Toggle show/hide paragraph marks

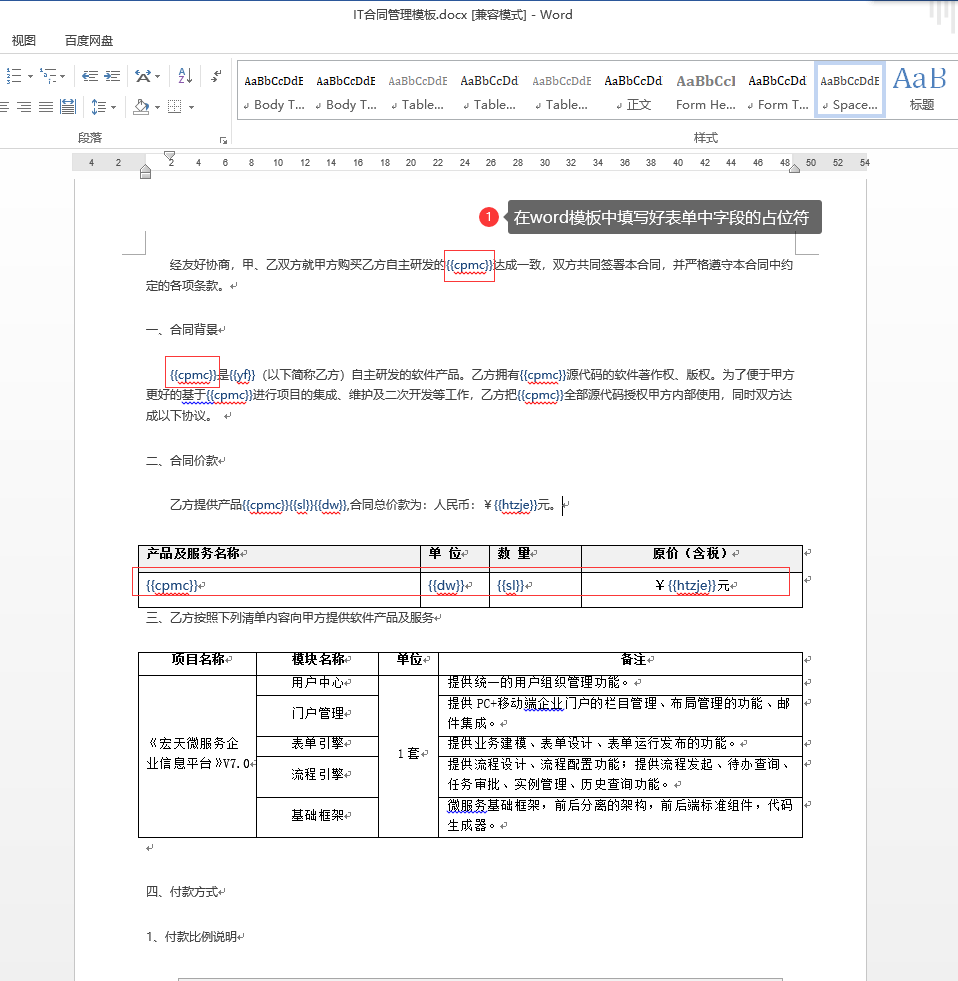pyautogui.click(x=217, y=76)
